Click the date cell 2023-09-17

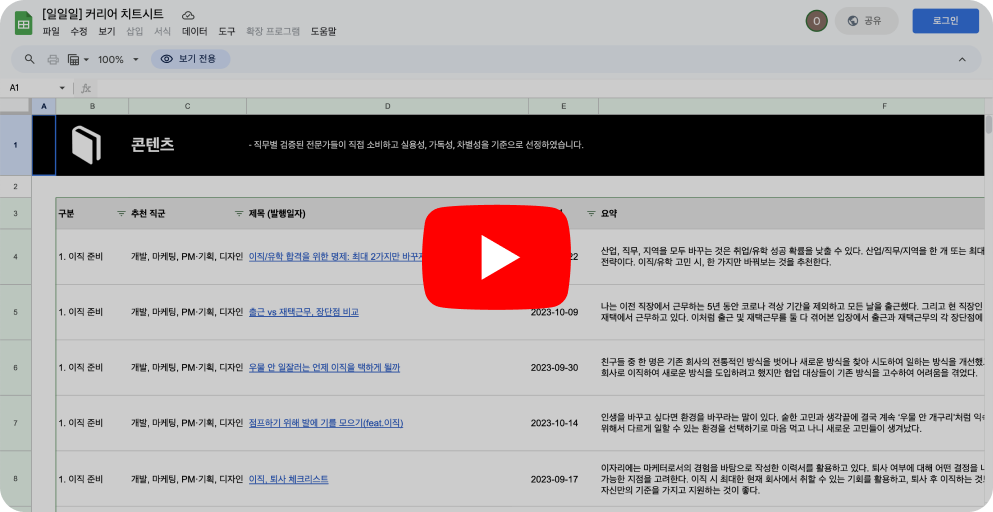tap(554, 479)
